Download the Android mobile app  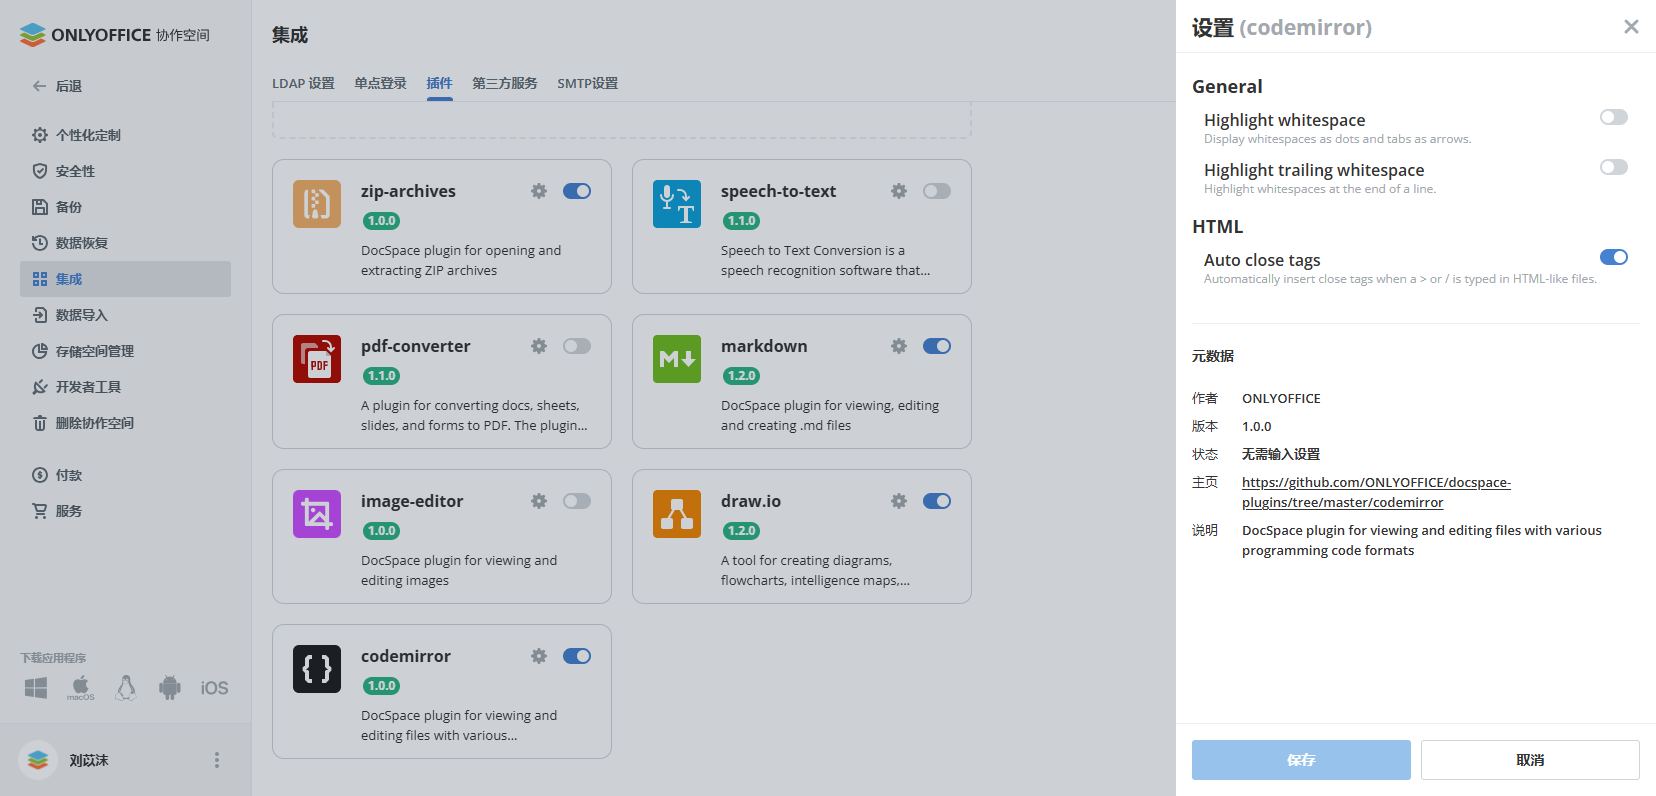click(x=170, y=688)
